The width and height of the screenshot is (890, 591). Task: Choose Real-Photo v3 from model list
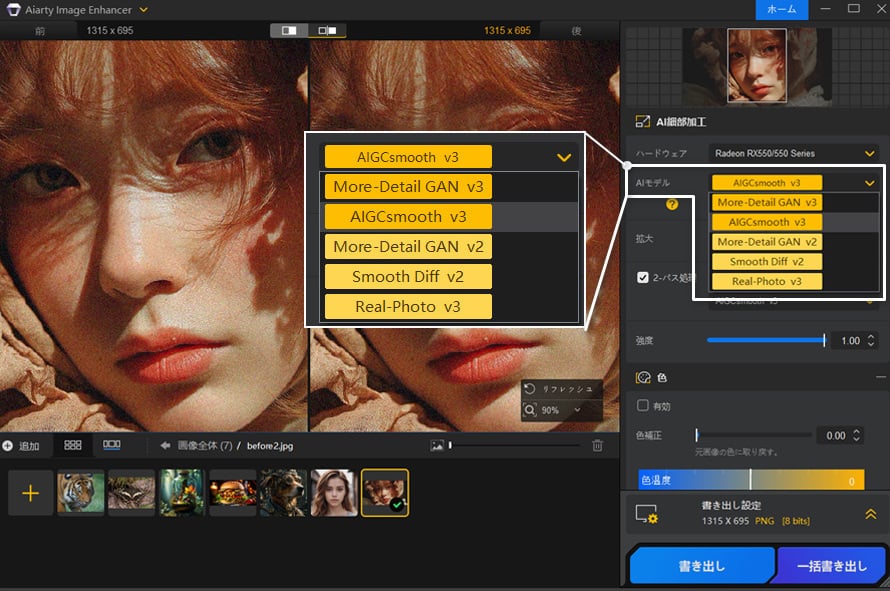(x=767, y=281)
